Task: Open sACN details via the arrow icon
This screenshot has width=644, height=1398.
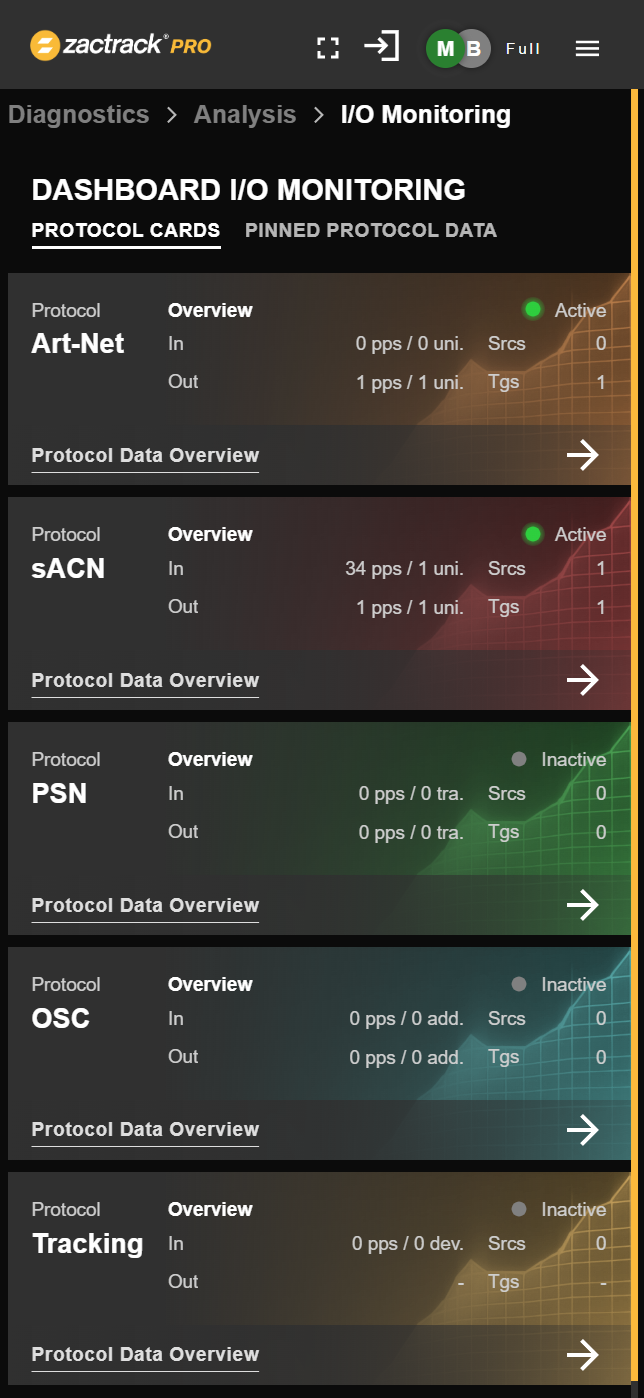Action: coord(583,679)
